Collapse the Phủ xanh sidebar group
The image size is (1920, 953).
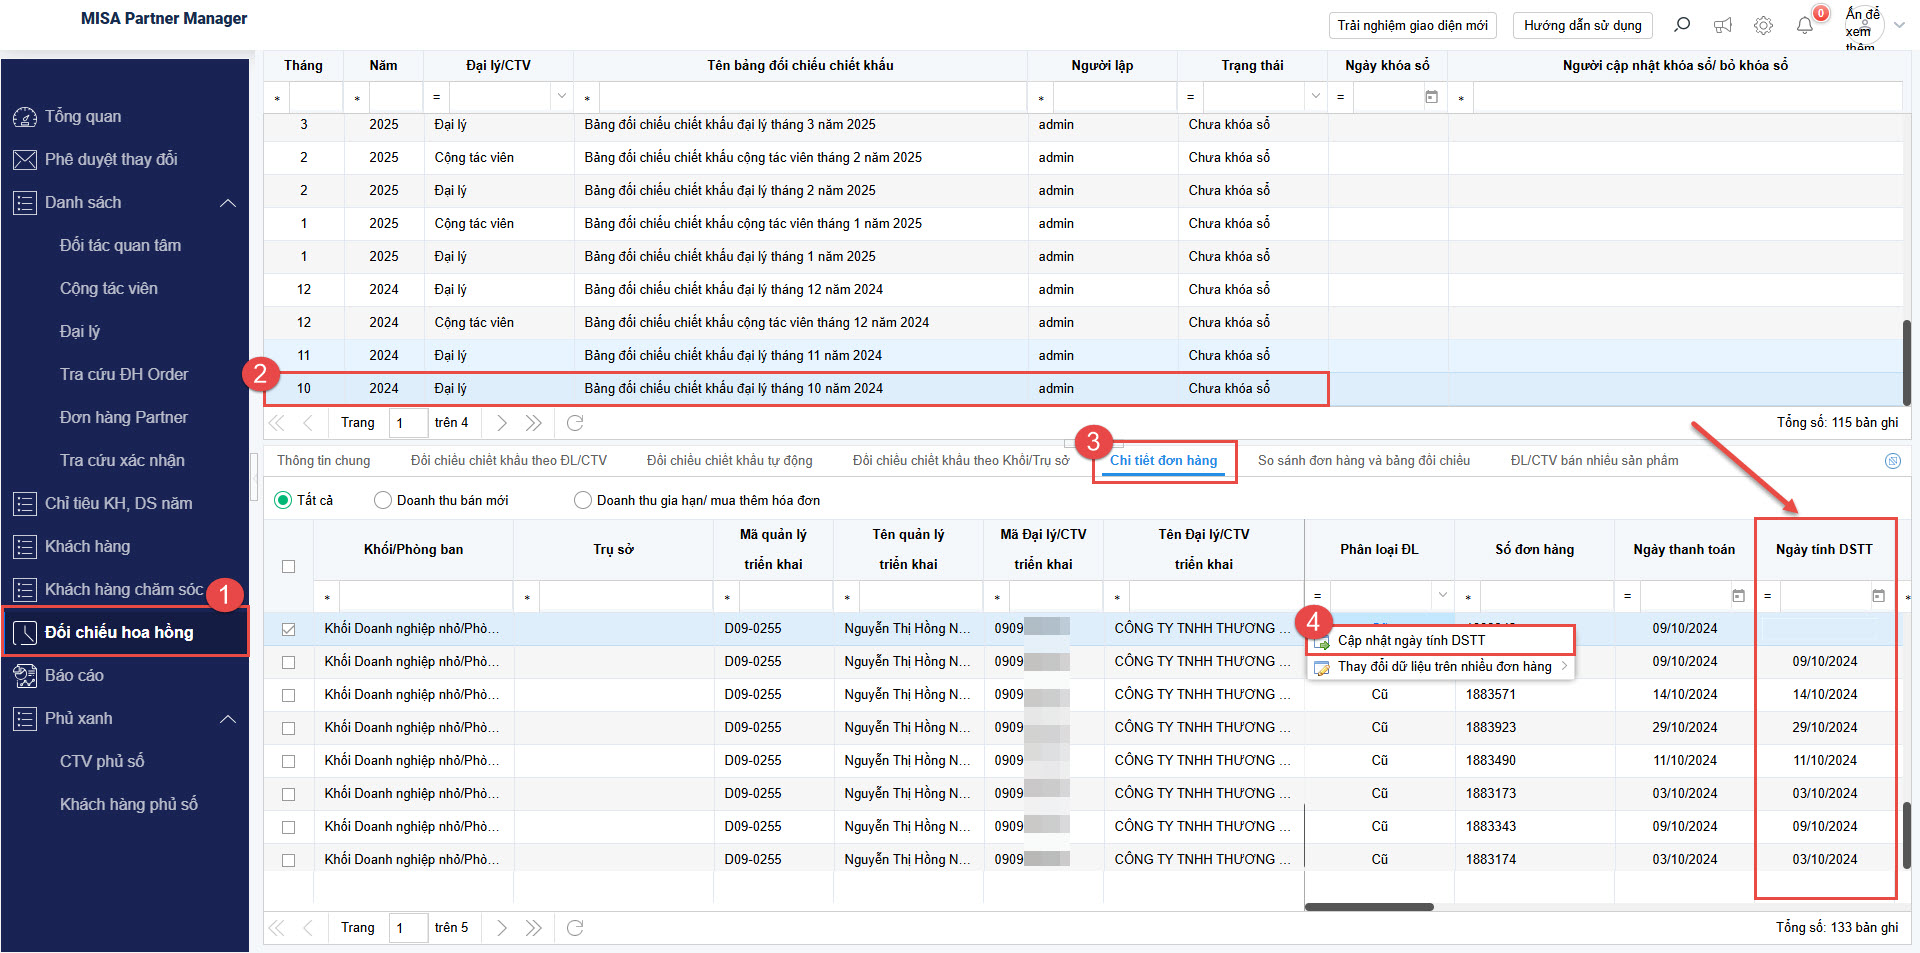pos(228,719)
